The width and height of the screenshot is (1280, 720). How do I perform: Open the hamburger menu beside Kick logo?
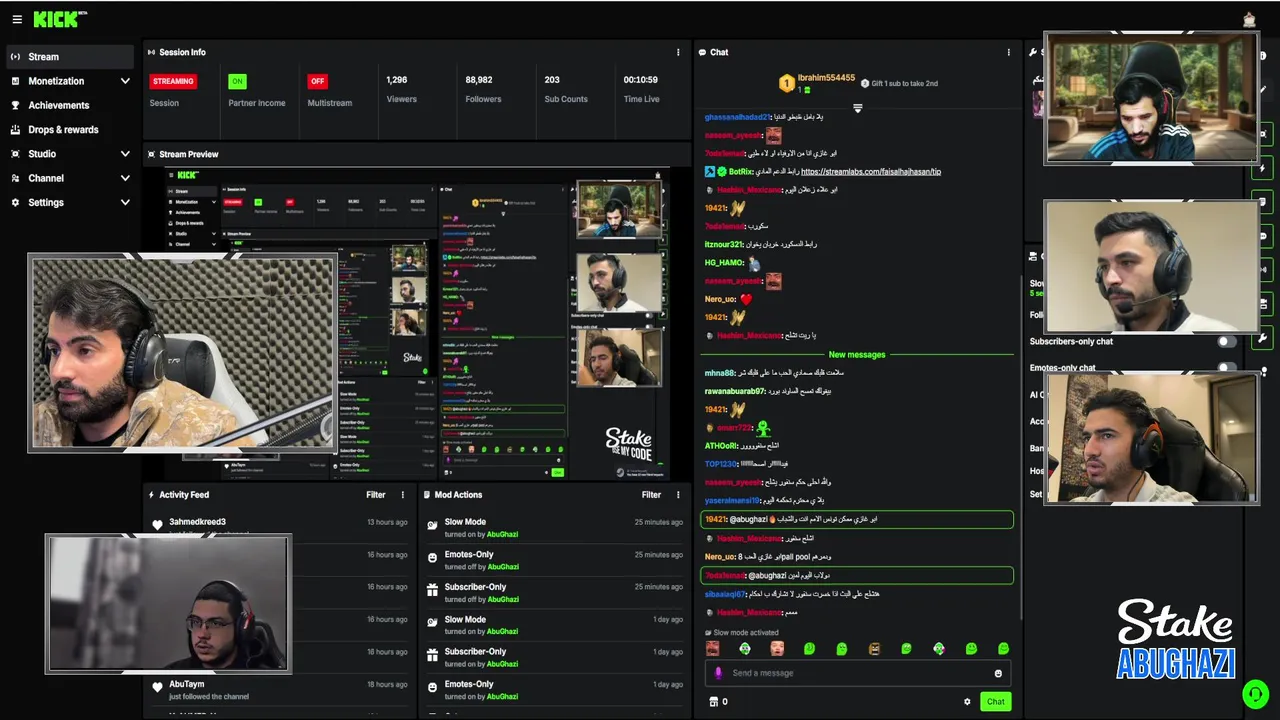[17, 19]
